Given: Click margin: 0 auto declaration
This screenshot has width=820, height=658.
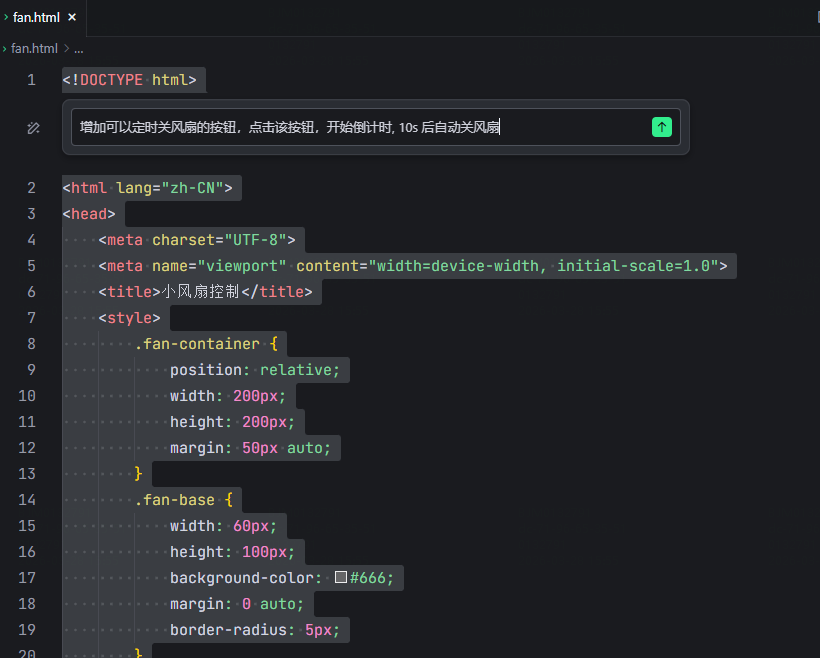Looking at the screenshot, I should [237, 604].
